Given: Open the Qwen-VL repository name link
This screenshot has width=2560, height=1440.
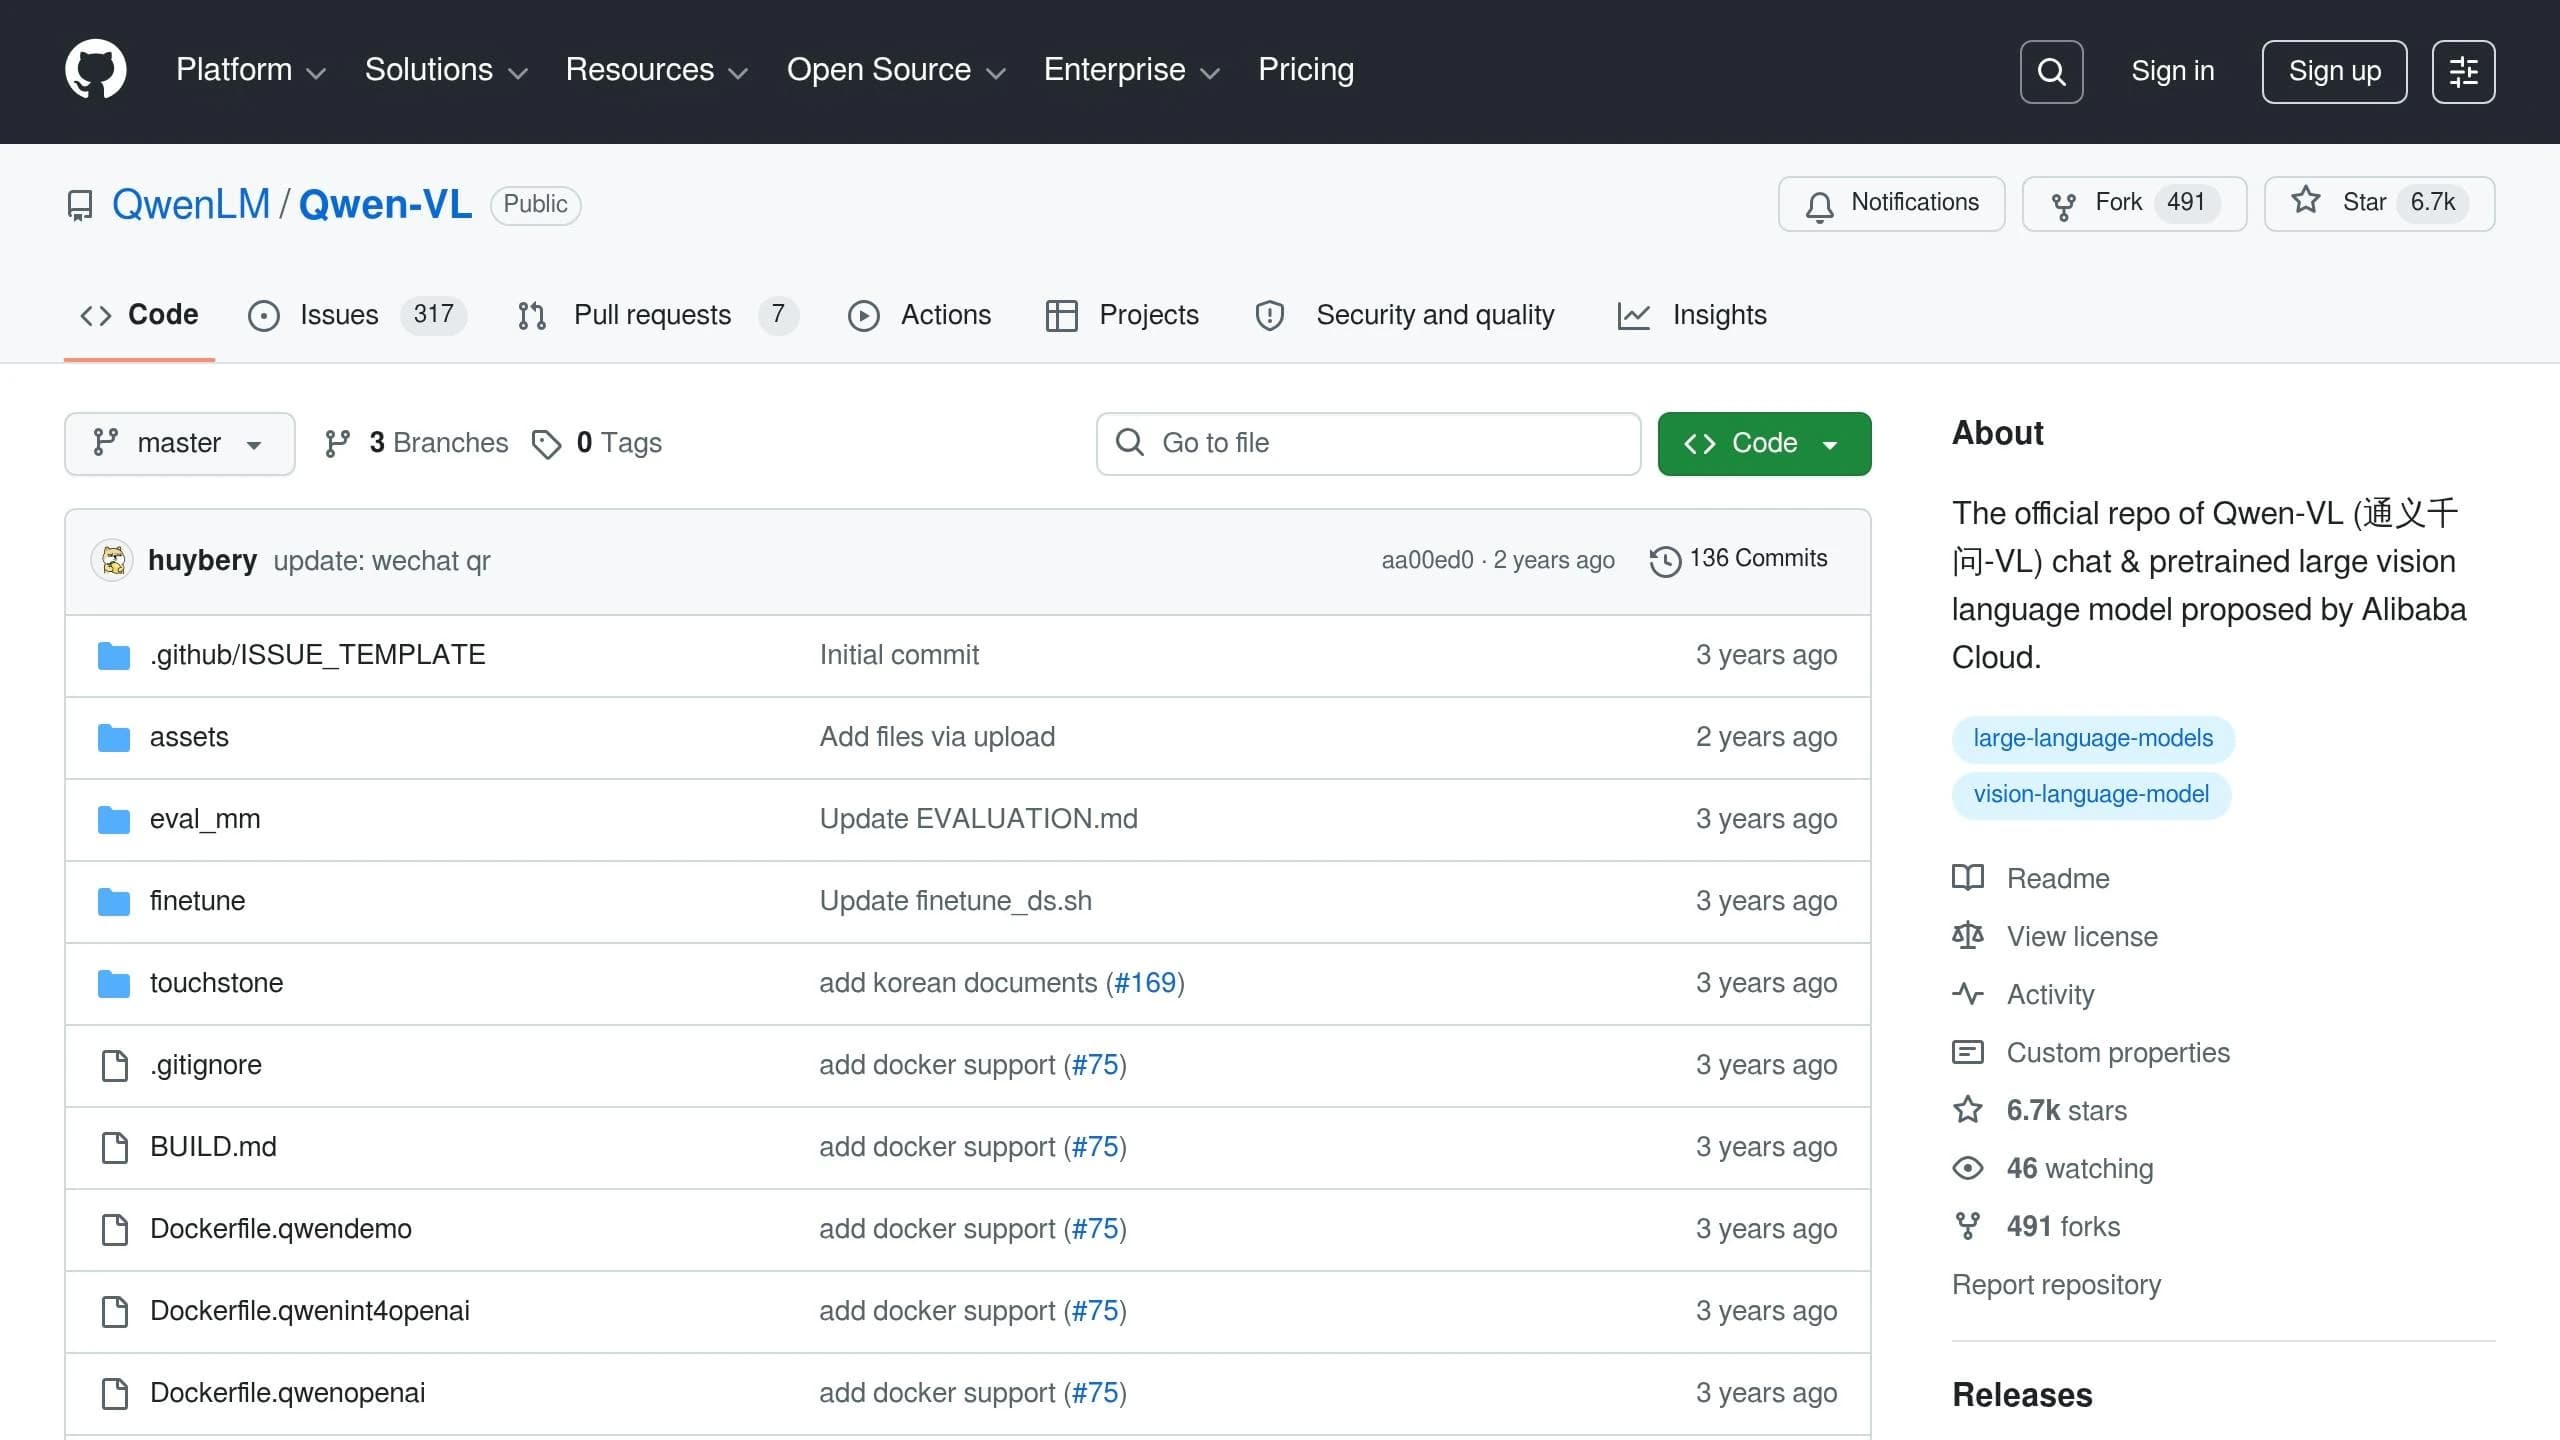Looking at the screenshot, I should 385,204.
